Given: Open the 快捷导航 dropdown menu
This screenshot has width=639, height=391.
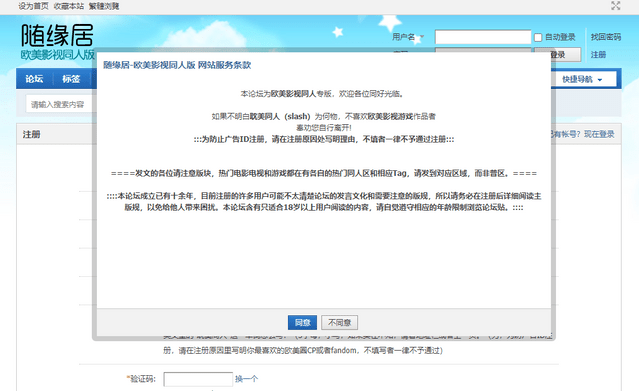Looking at the screenshot, I should (583, 79).
